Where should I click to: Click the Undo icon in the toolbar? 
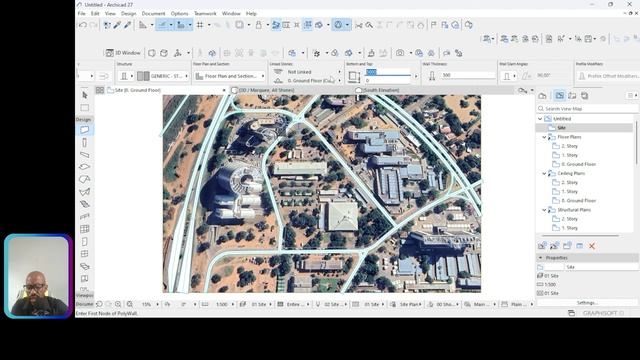point(83,25)
